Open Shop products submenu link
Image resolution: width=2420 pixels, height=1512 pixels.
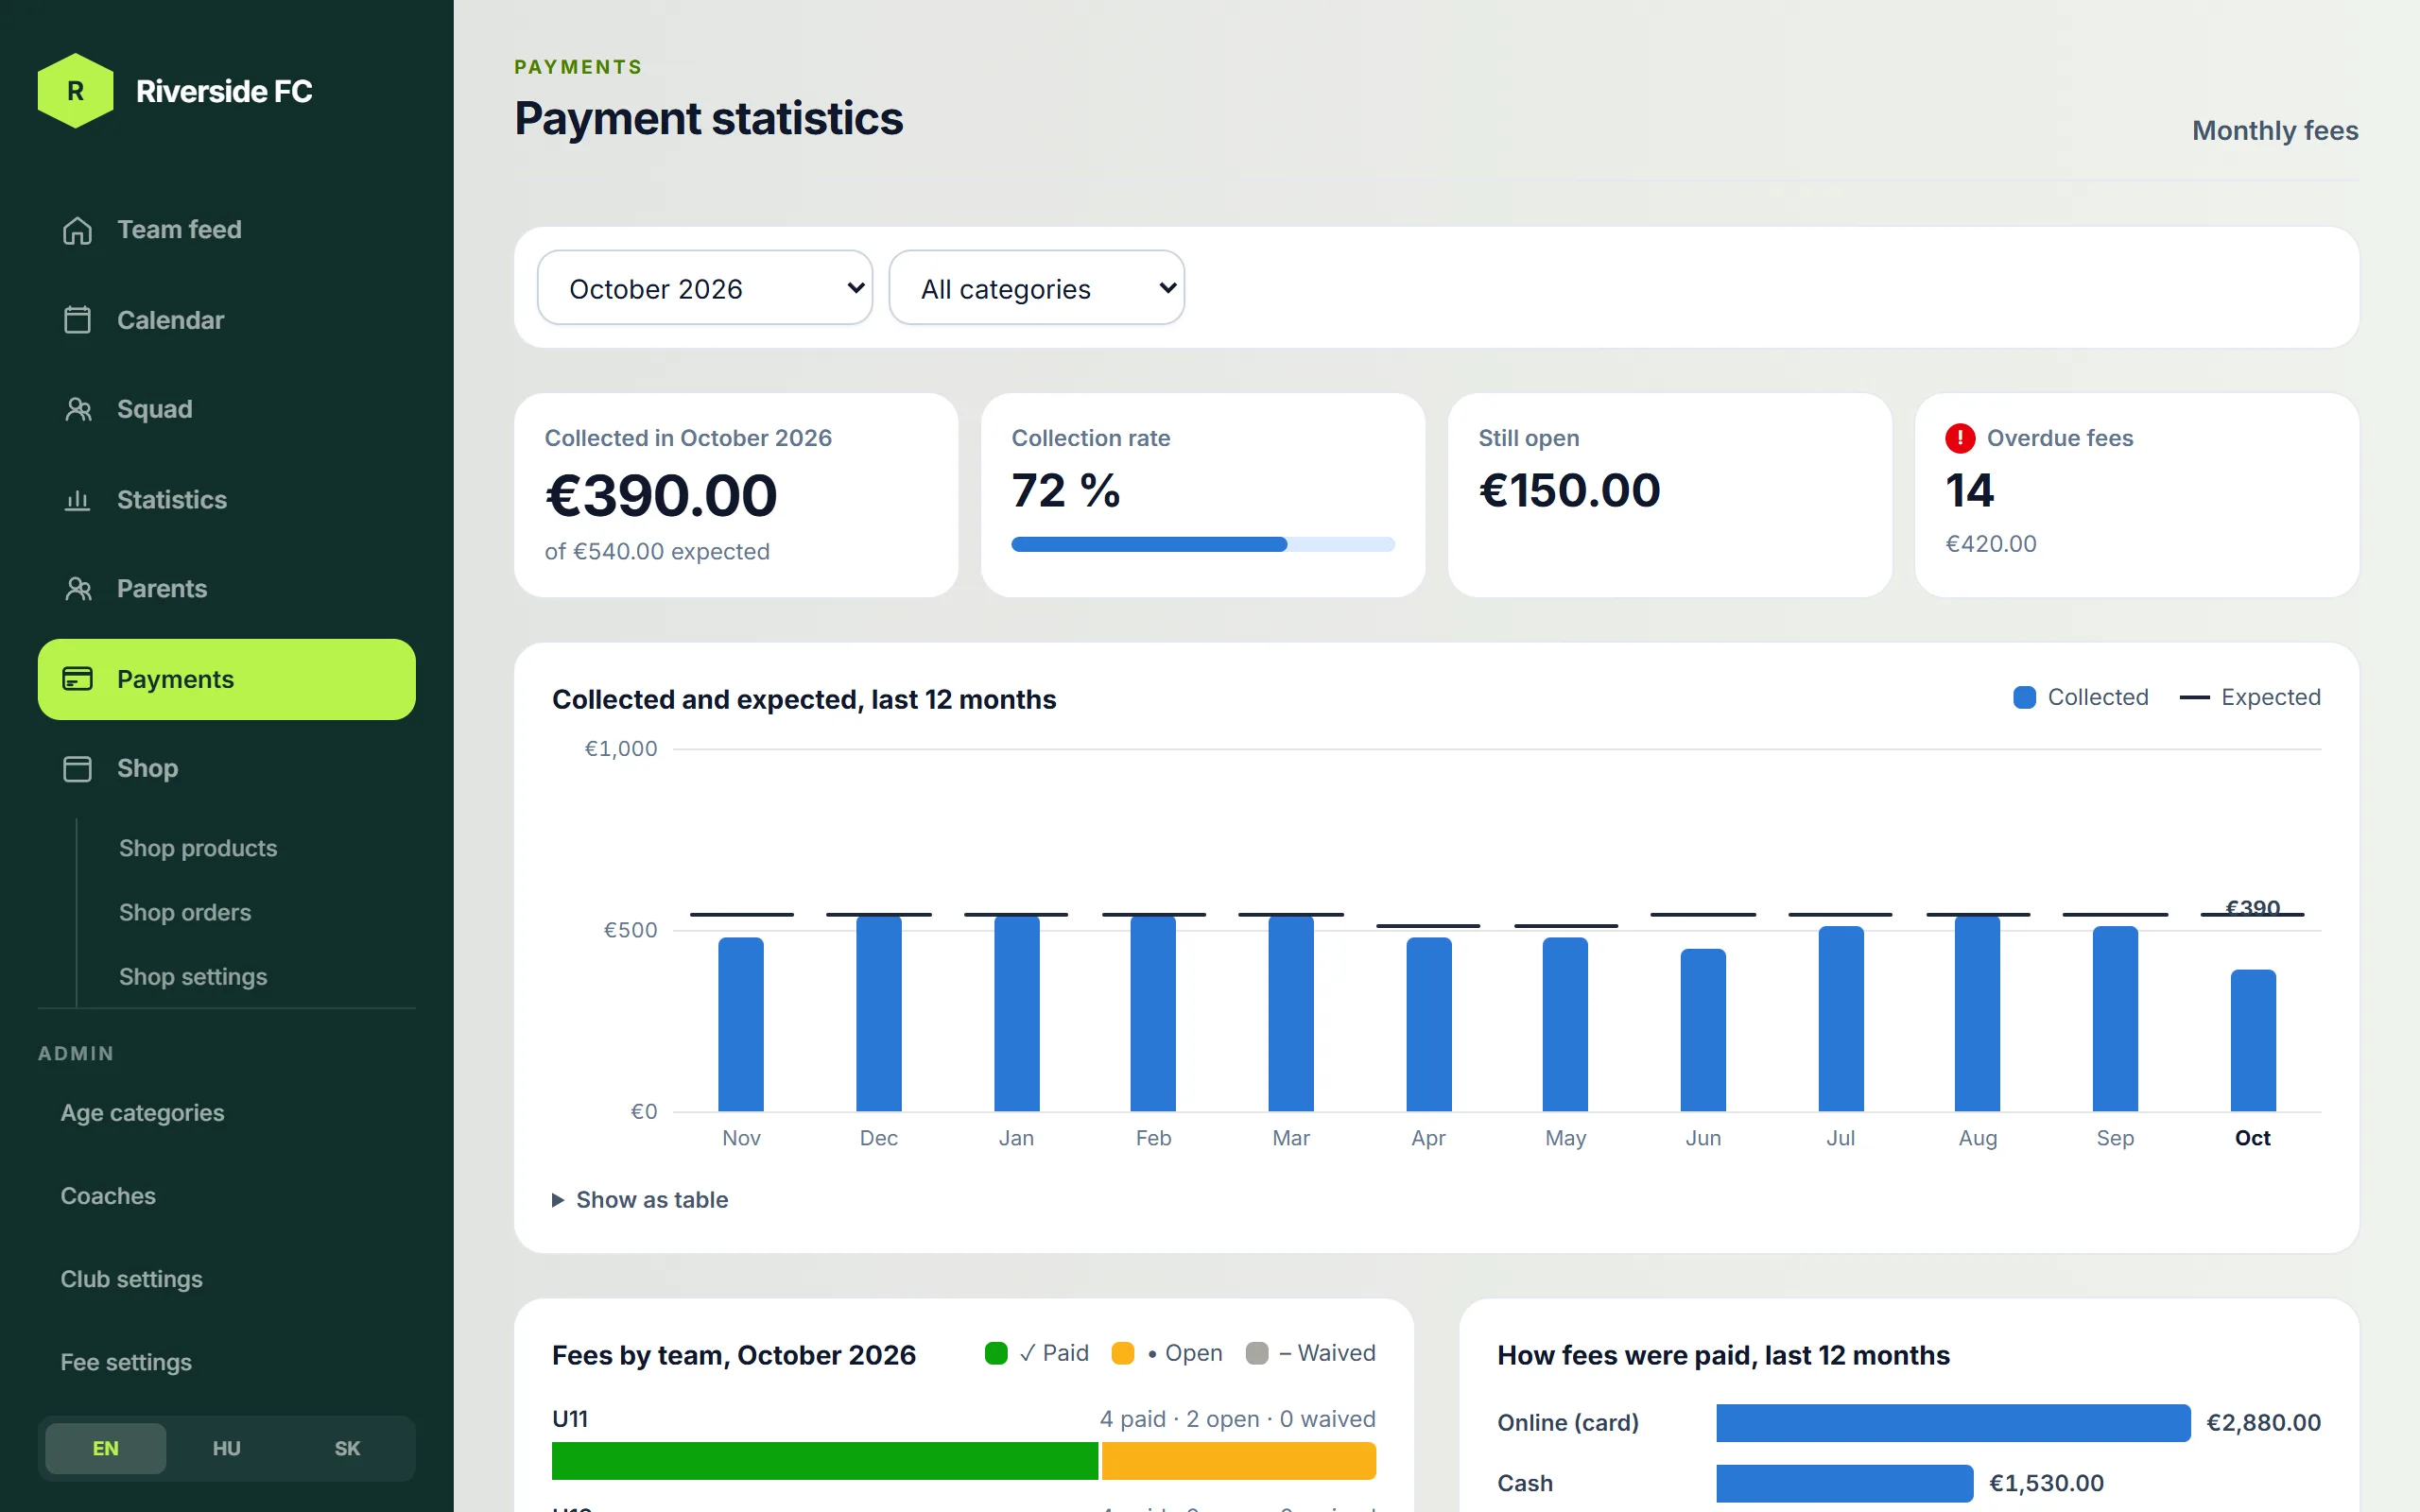click(198, 848)
